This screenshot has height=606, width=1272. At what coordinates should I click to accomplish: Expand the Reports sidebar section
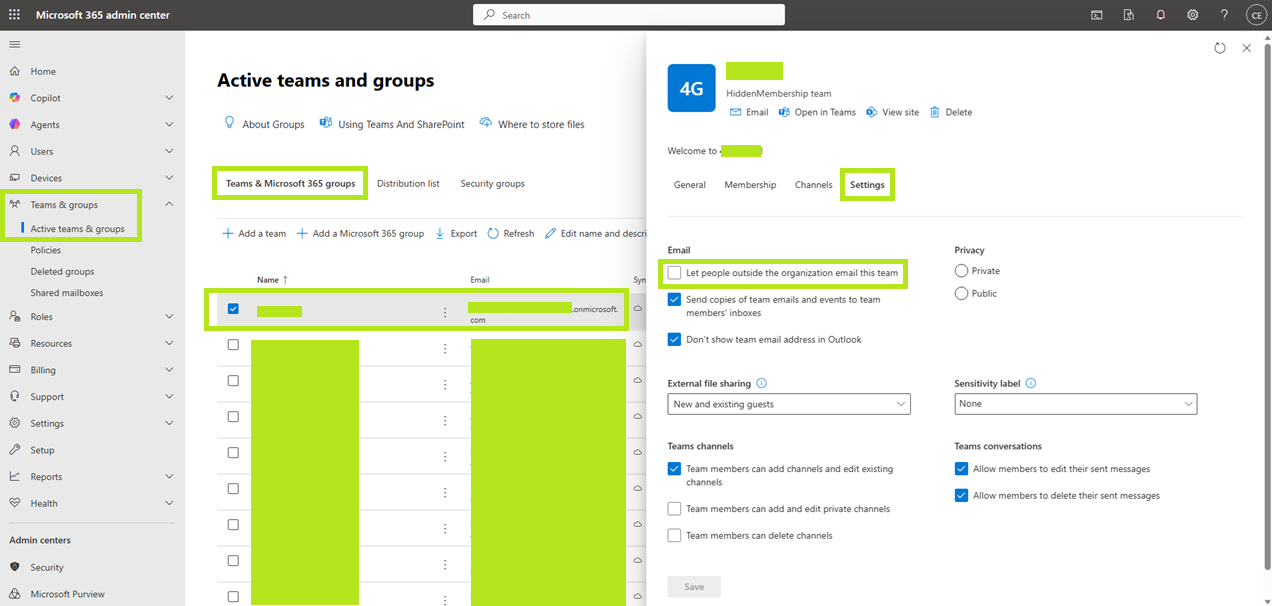coord(169,476)
